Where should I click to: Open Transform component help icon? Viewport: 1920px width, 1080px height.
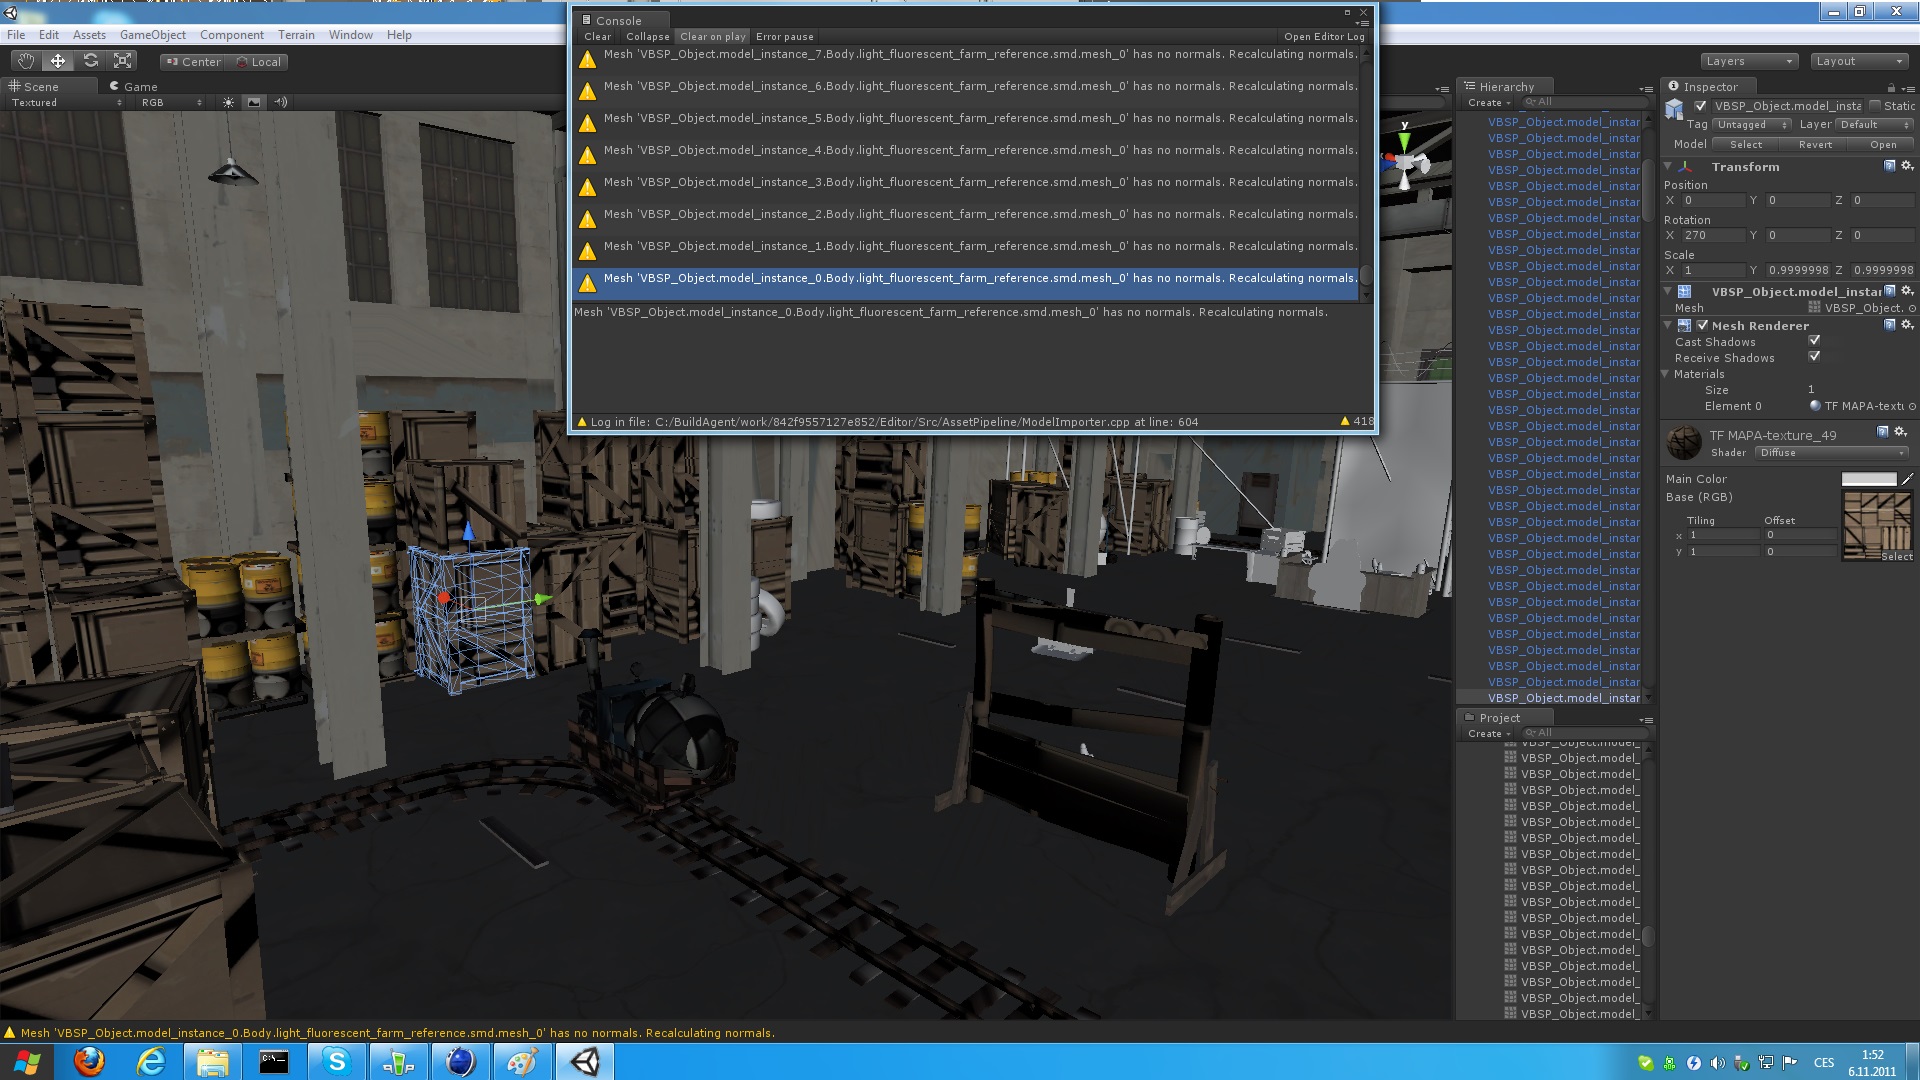coord(1889,166)
